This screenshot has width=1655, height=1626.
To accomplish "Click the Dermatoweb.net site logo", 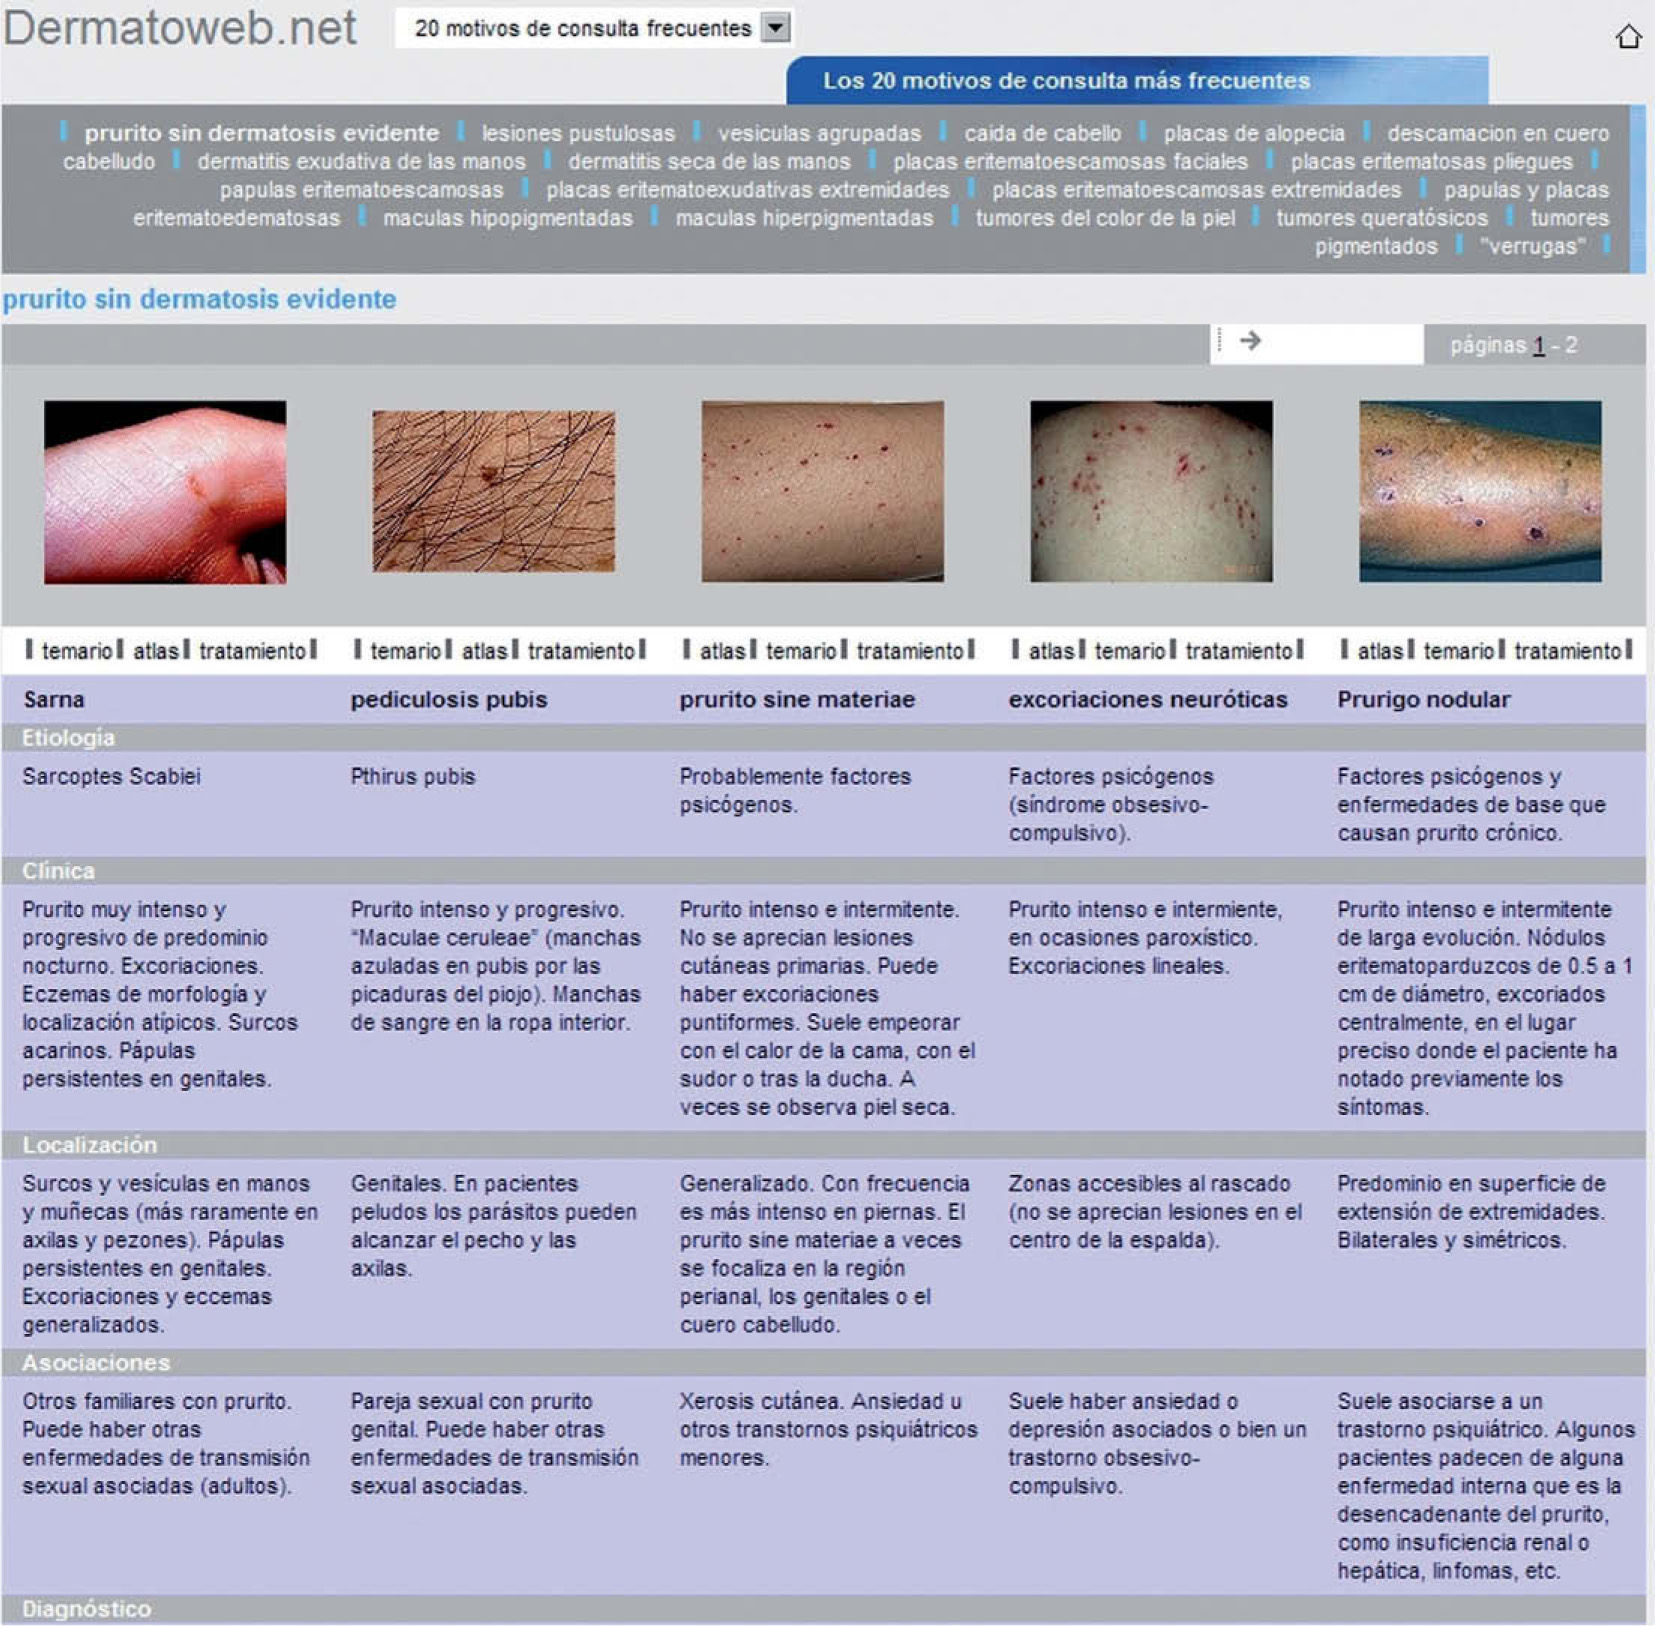I will [x=180, y=28].
